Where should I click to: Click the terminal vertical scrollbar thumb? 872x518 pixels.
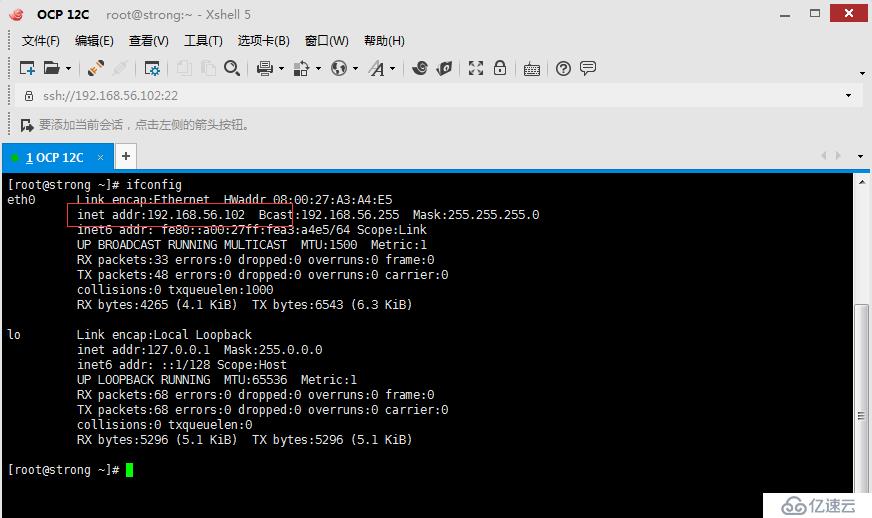tap(861, 398)
